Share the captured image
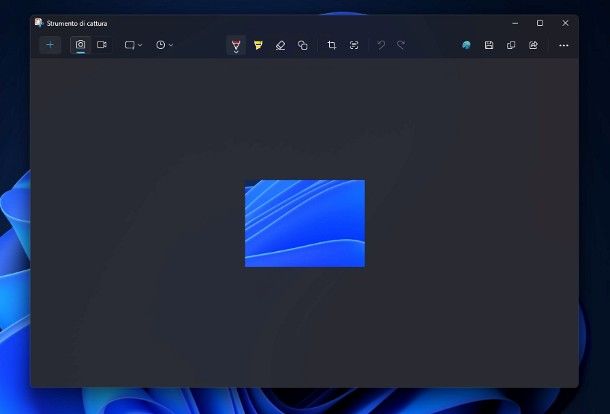 tap(533, 46)
